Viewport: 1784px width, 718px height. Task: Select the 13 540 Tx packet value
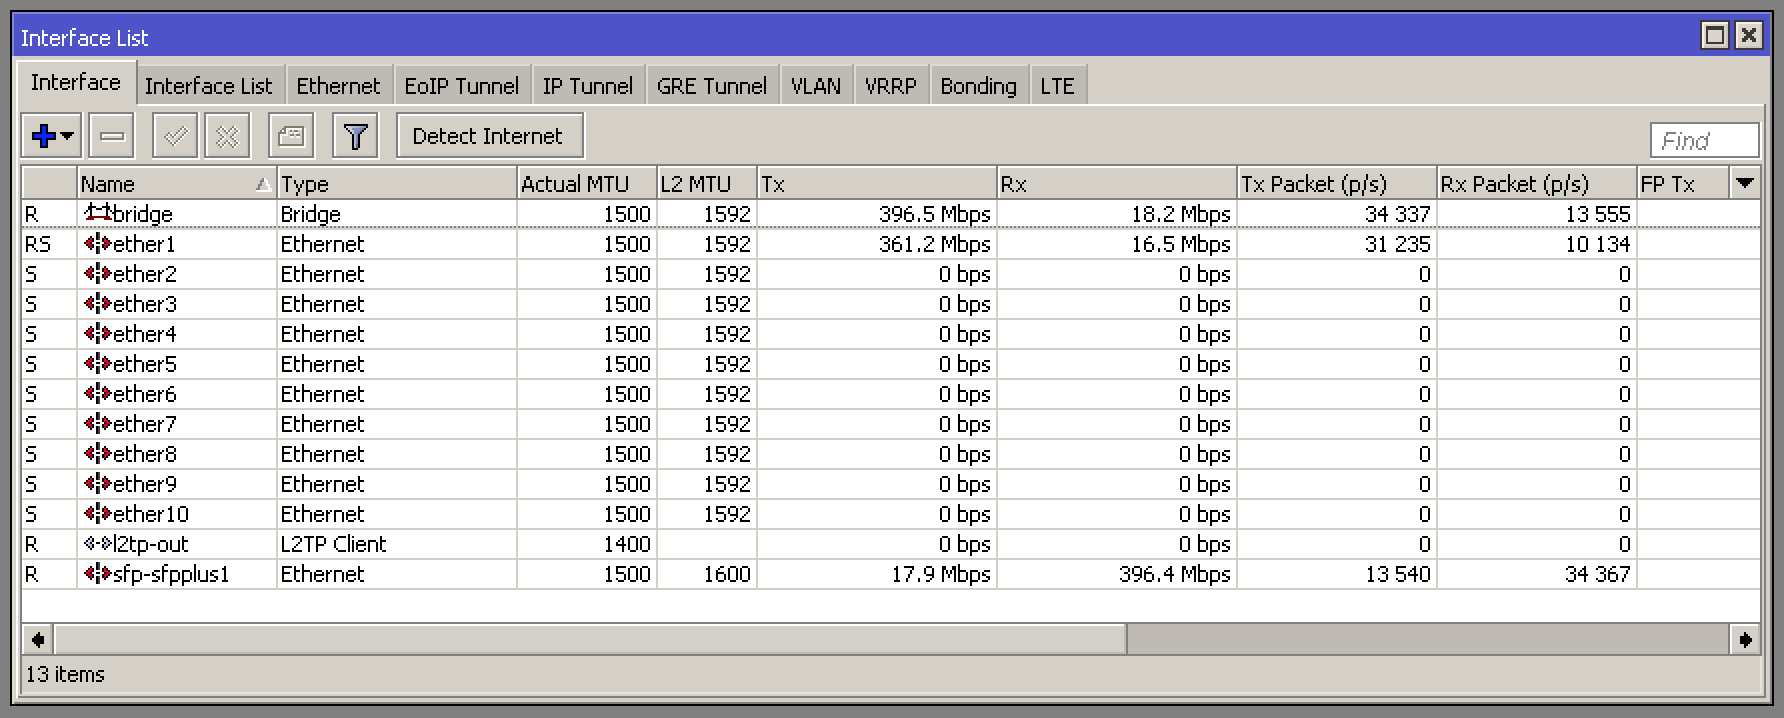[x=1397, y=574]
